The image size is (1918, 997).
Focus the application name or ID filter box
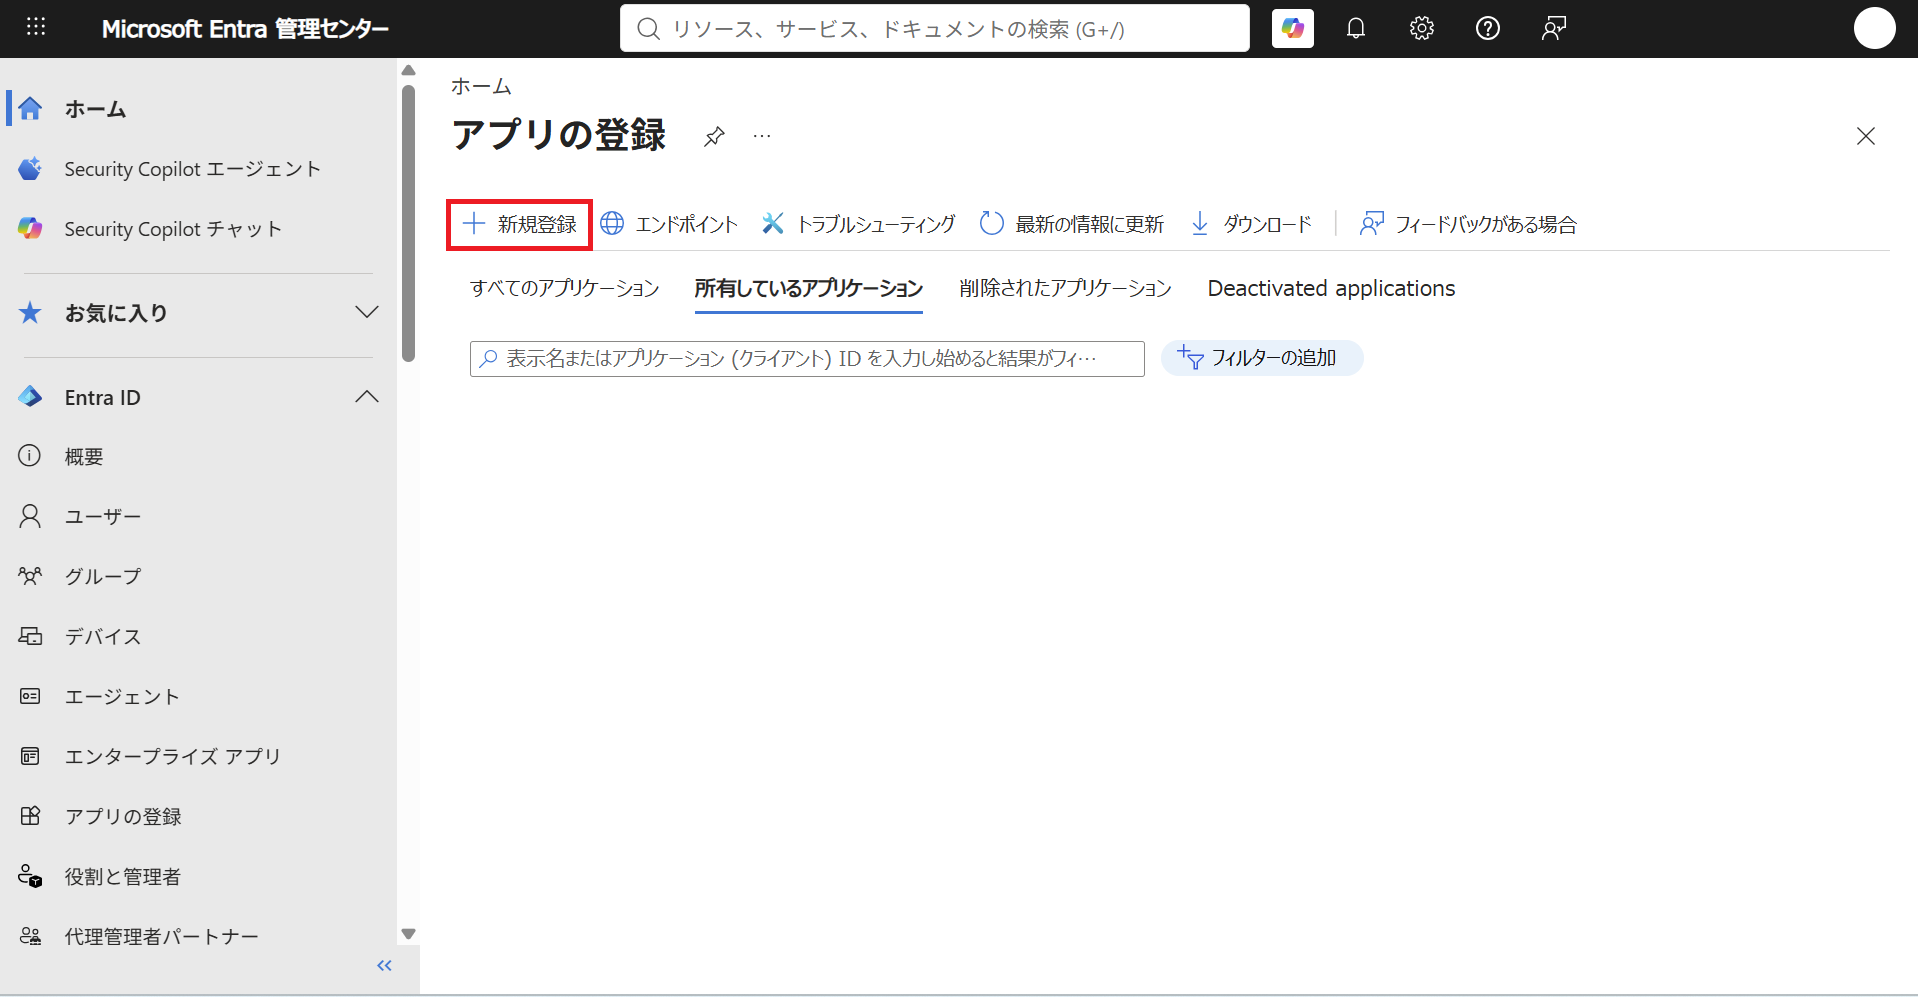coord(807,358)
